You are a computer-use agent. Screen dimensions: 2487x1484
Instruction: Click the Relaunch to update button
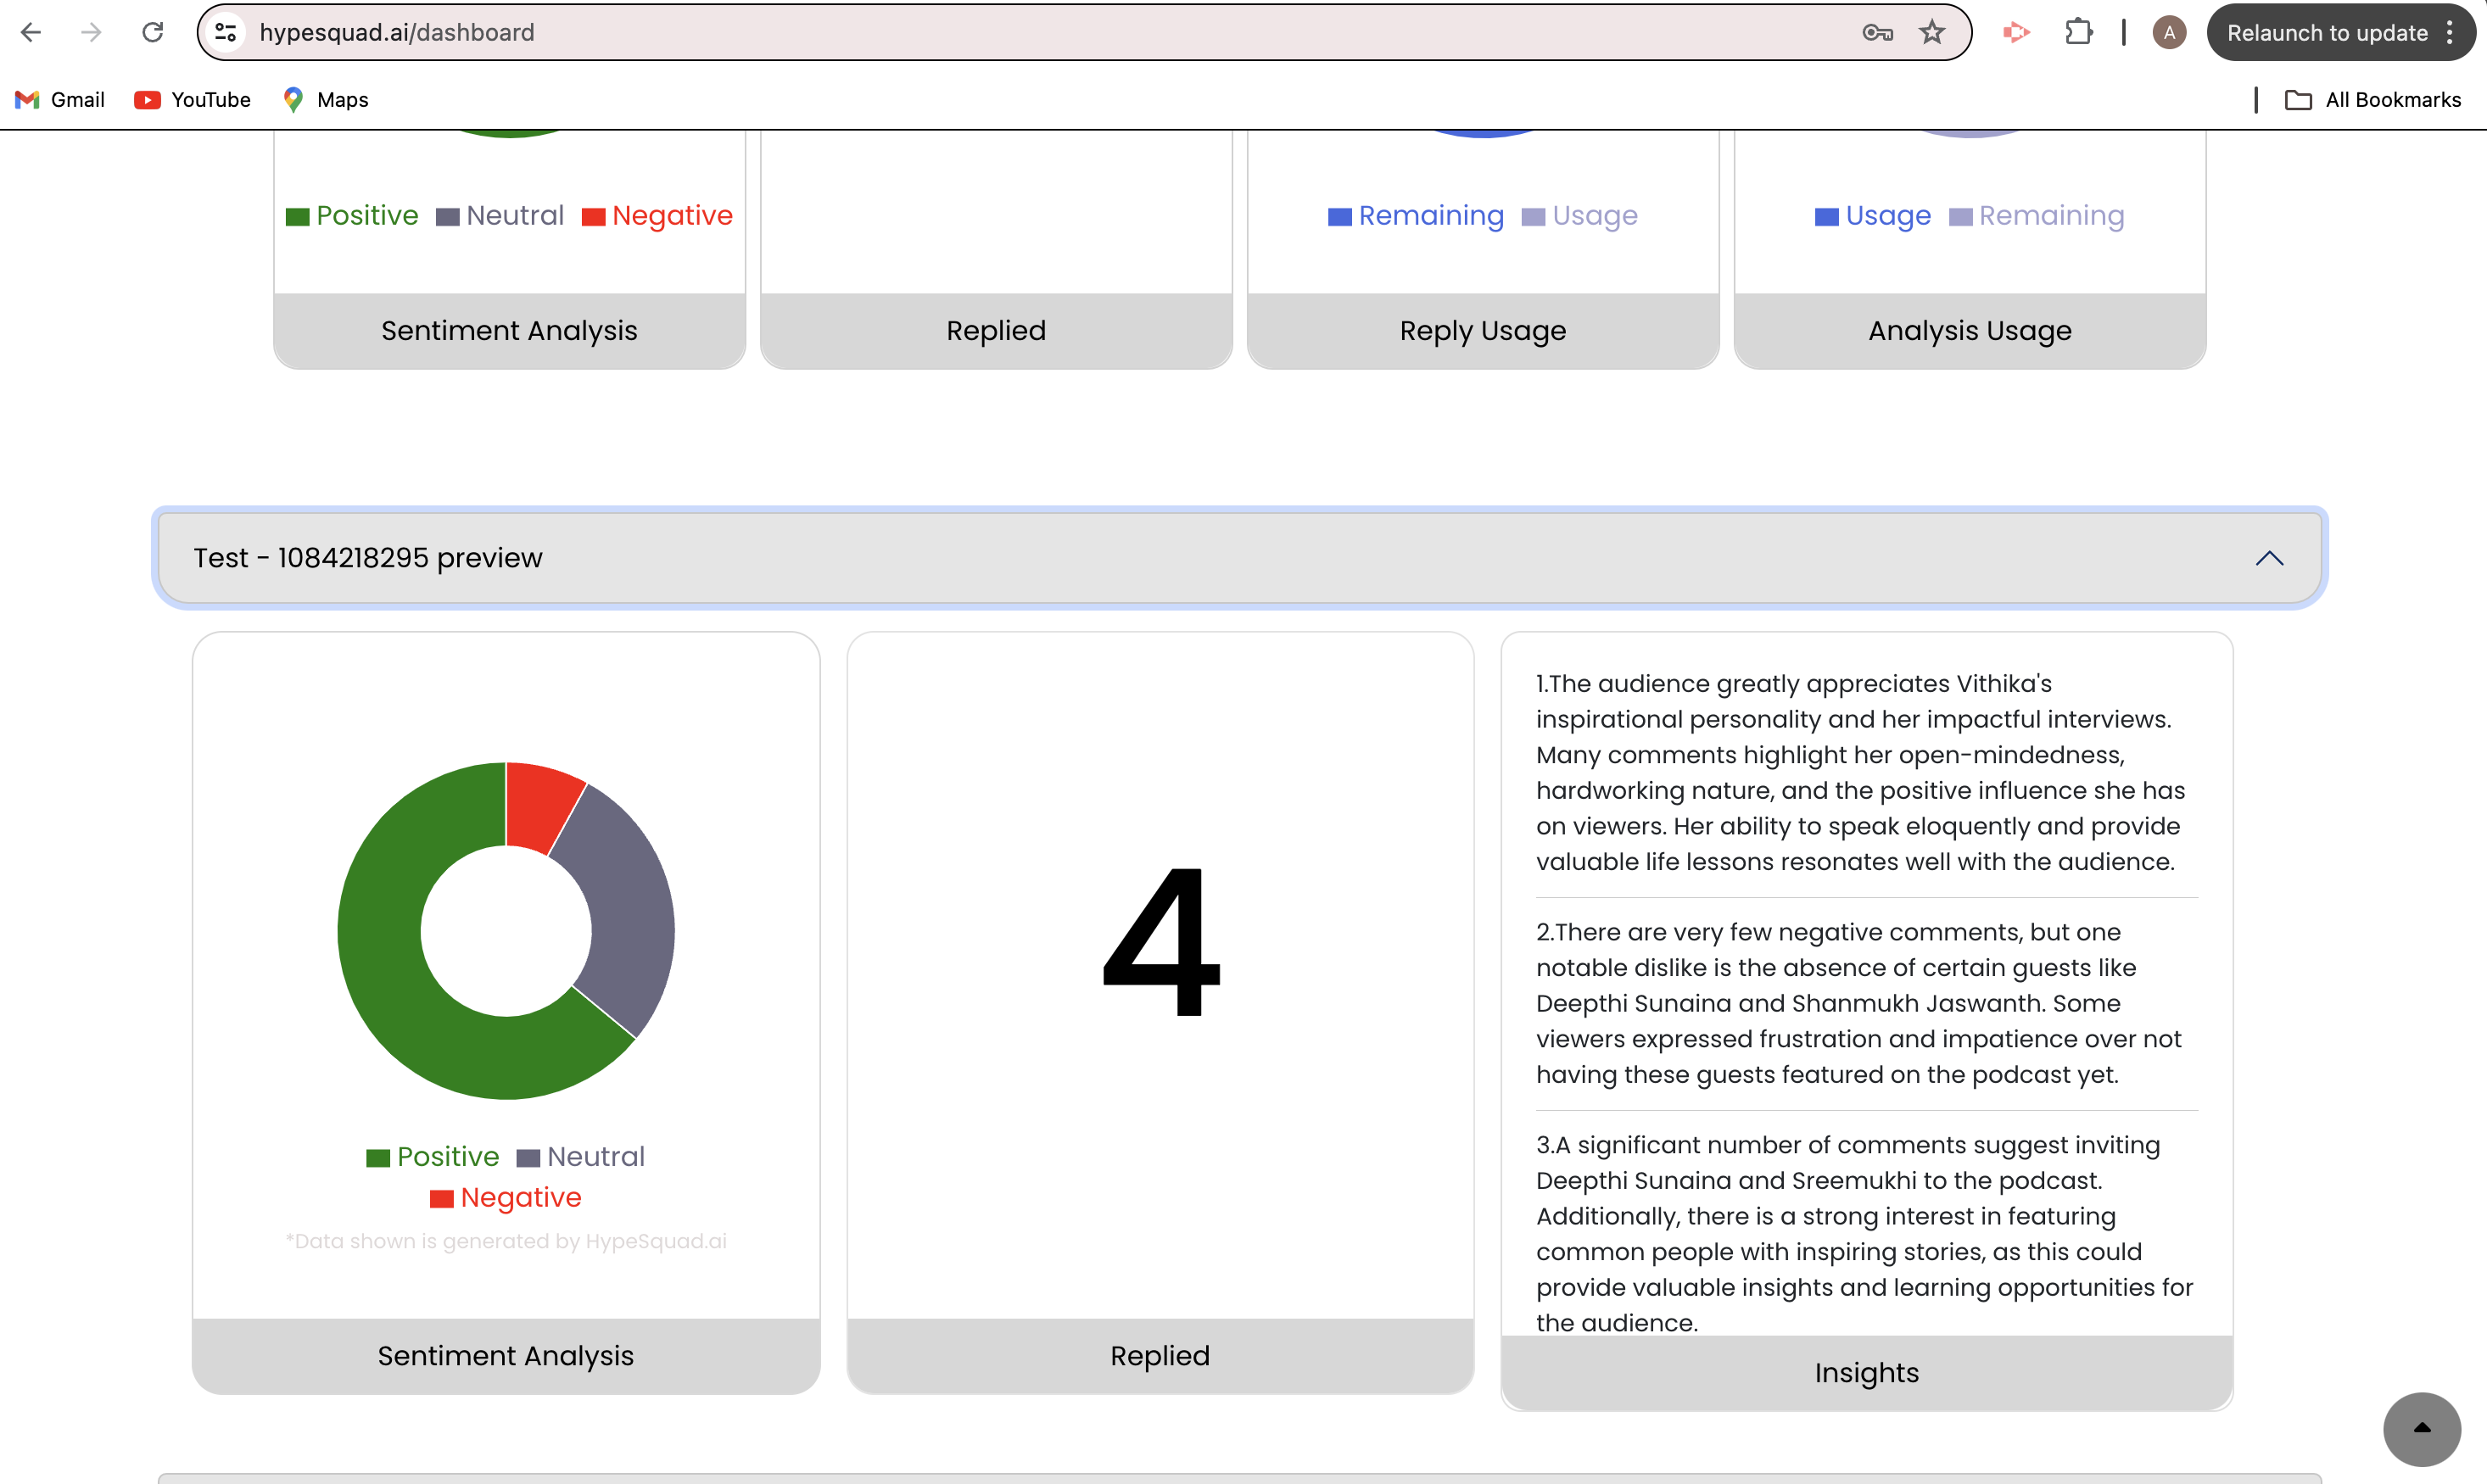2327,33
